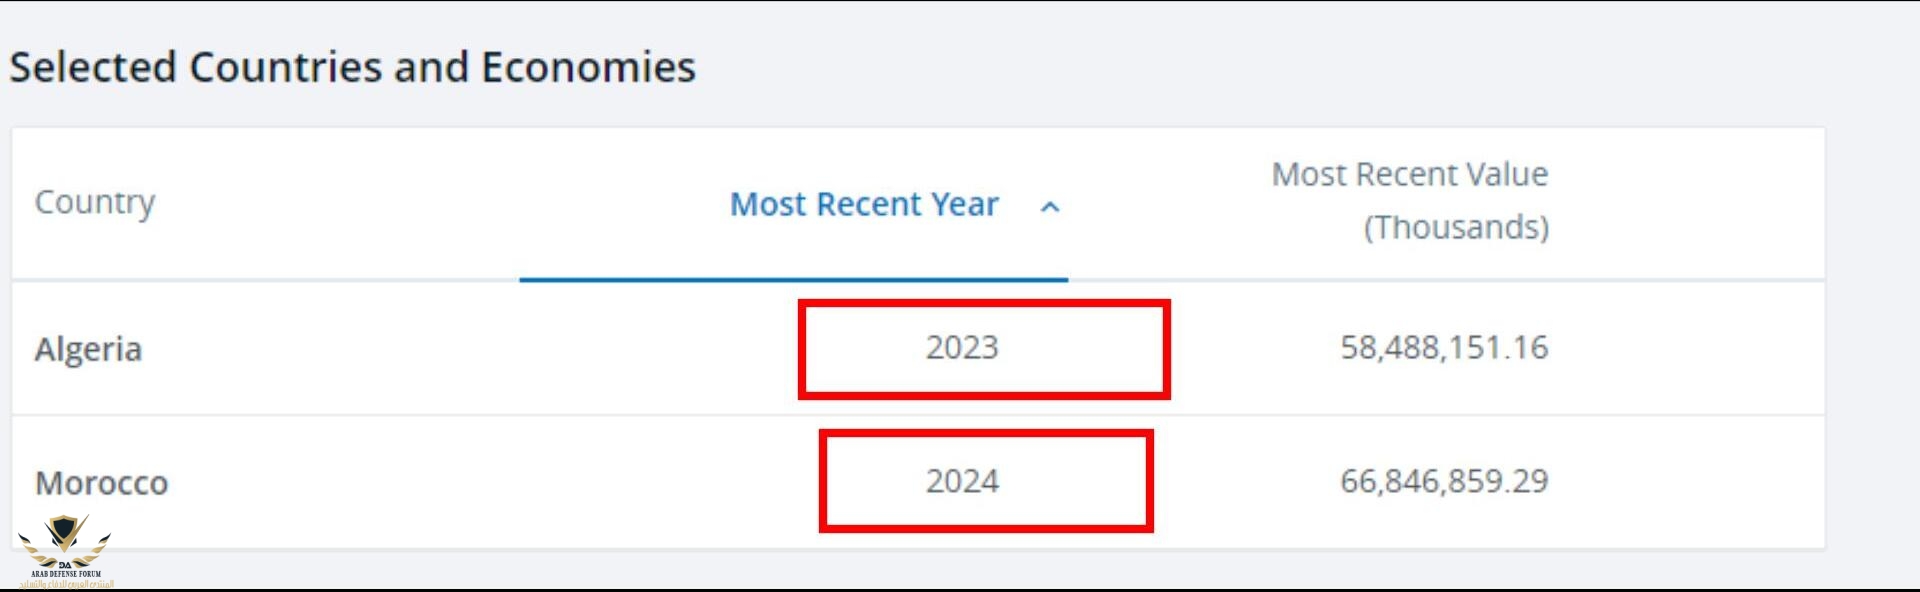Screen dimensions: 1920x592
Task: Click the Selected Countries and Economies heading
Action: click(x=352, y=67)
